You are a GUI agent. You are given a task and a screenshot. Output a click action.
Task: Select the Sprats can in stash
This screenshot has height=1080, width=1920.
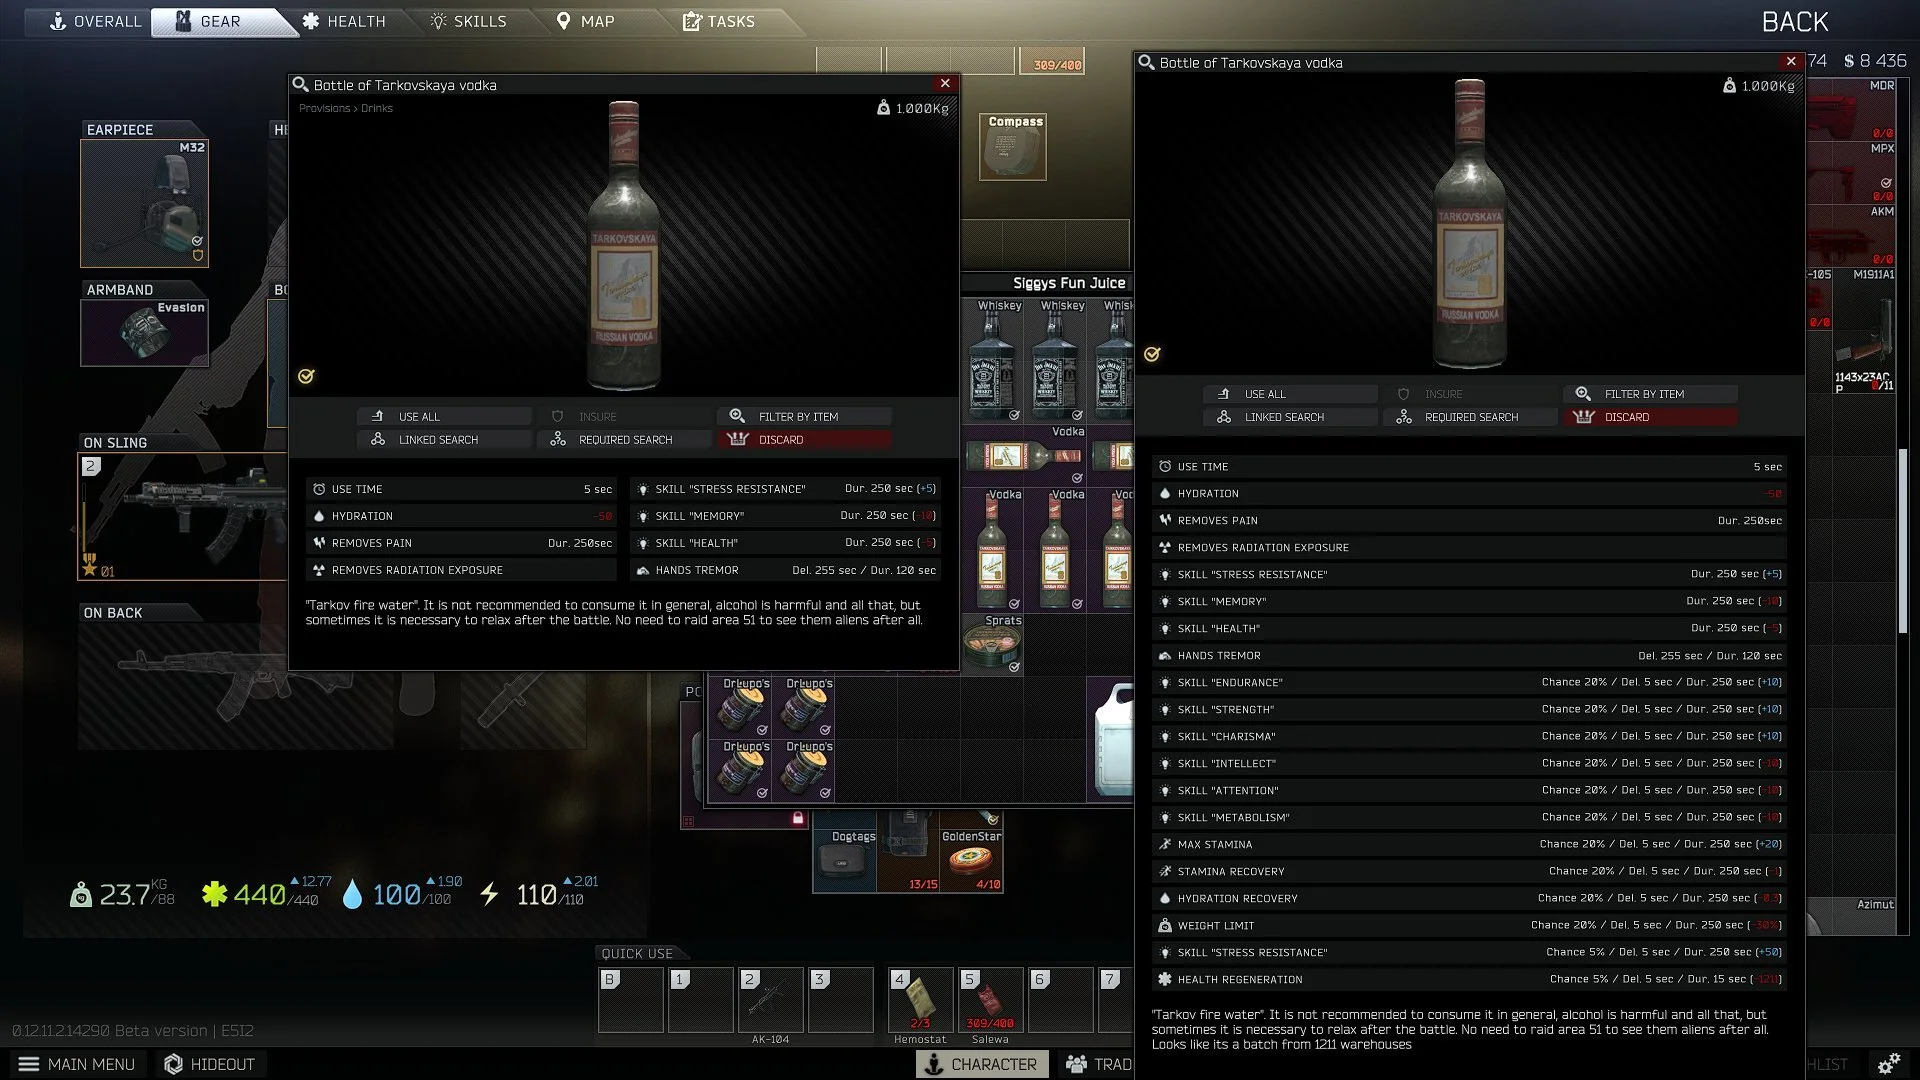[992, 645]
